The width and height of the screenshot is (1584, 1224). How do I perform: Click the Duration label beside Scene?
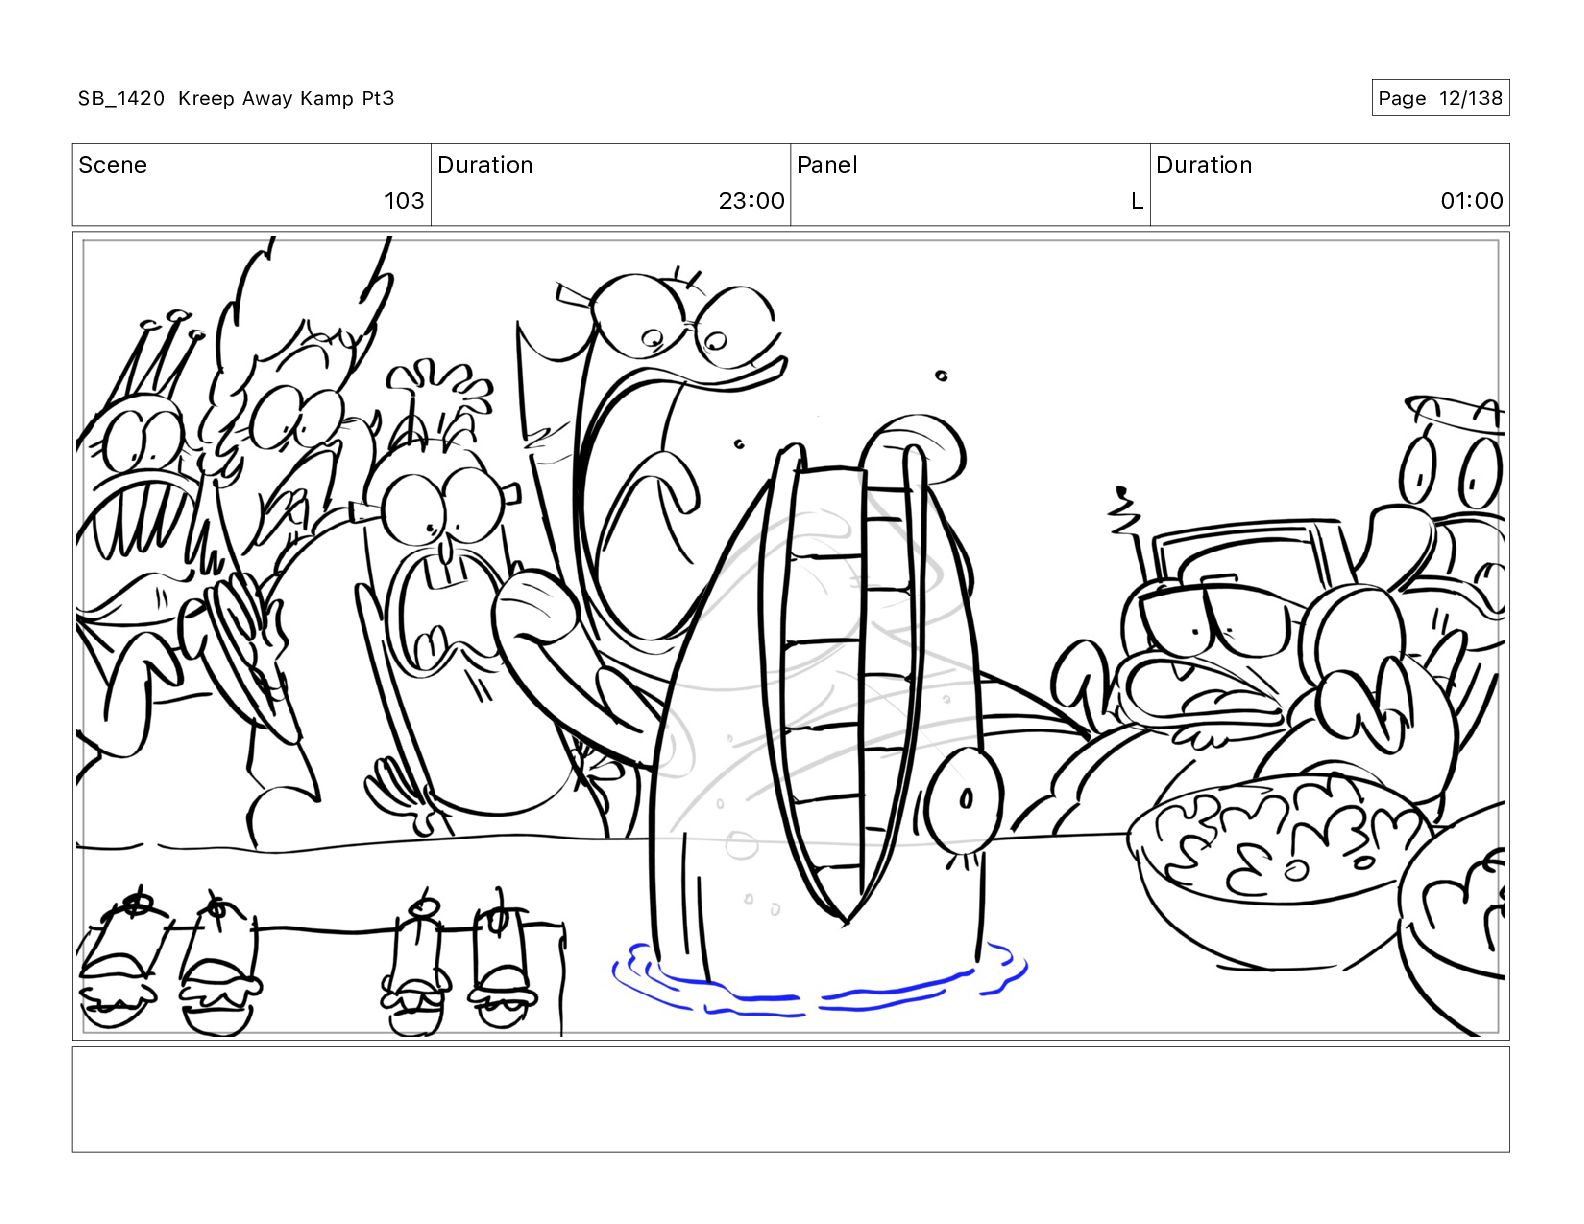(485, 165)
